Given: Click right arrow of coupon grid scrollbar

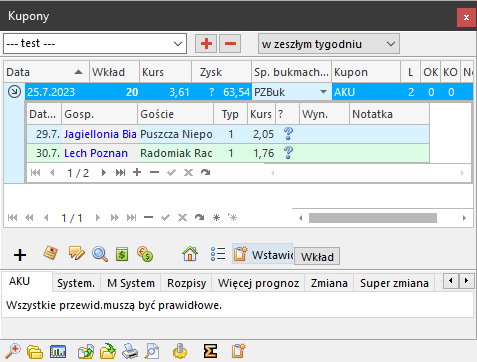Looking at the screenshot, I should tap(464, 218).
